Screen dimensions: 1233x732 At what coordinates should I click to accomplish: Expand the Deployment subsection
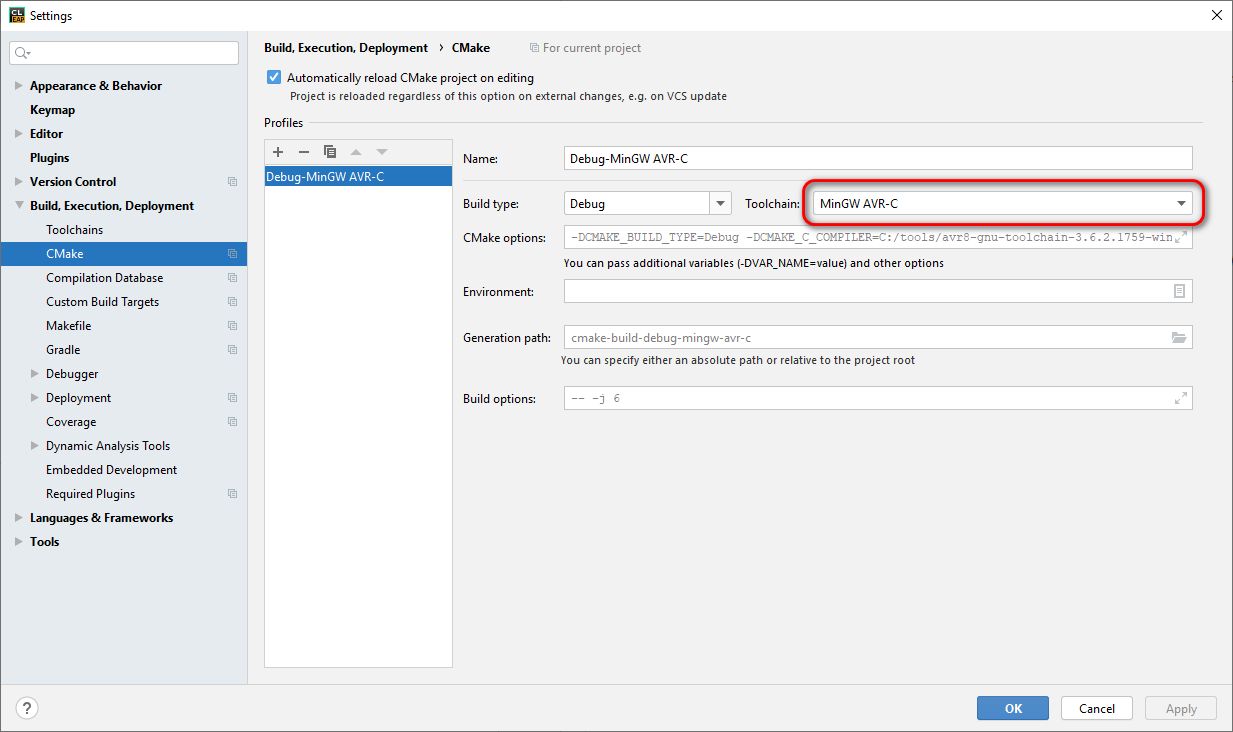pos(35,398)
